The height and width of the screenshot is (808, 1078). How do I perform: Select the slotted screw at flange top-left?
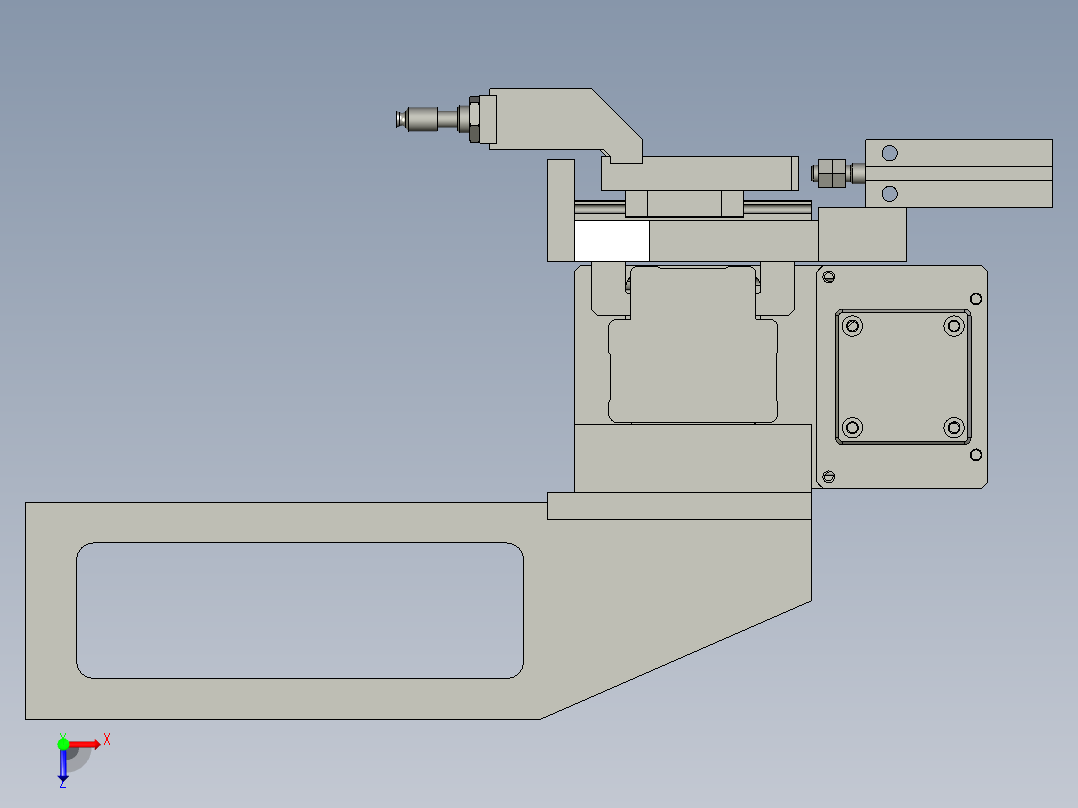[828, 277]
